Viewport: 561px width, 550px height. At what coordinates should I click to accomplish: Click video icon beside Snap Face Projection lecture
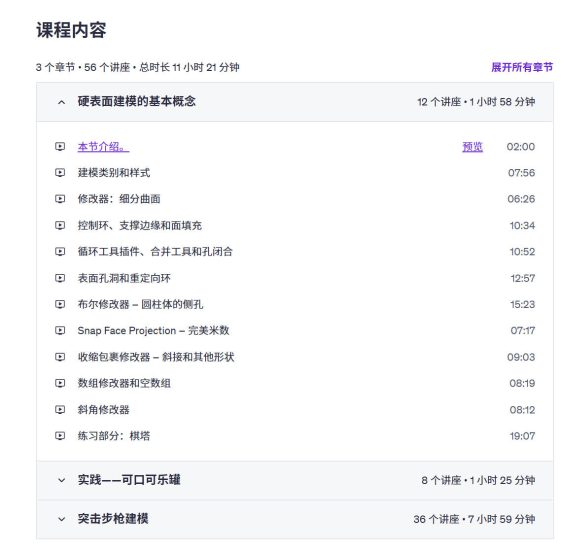tap(60, 331)
